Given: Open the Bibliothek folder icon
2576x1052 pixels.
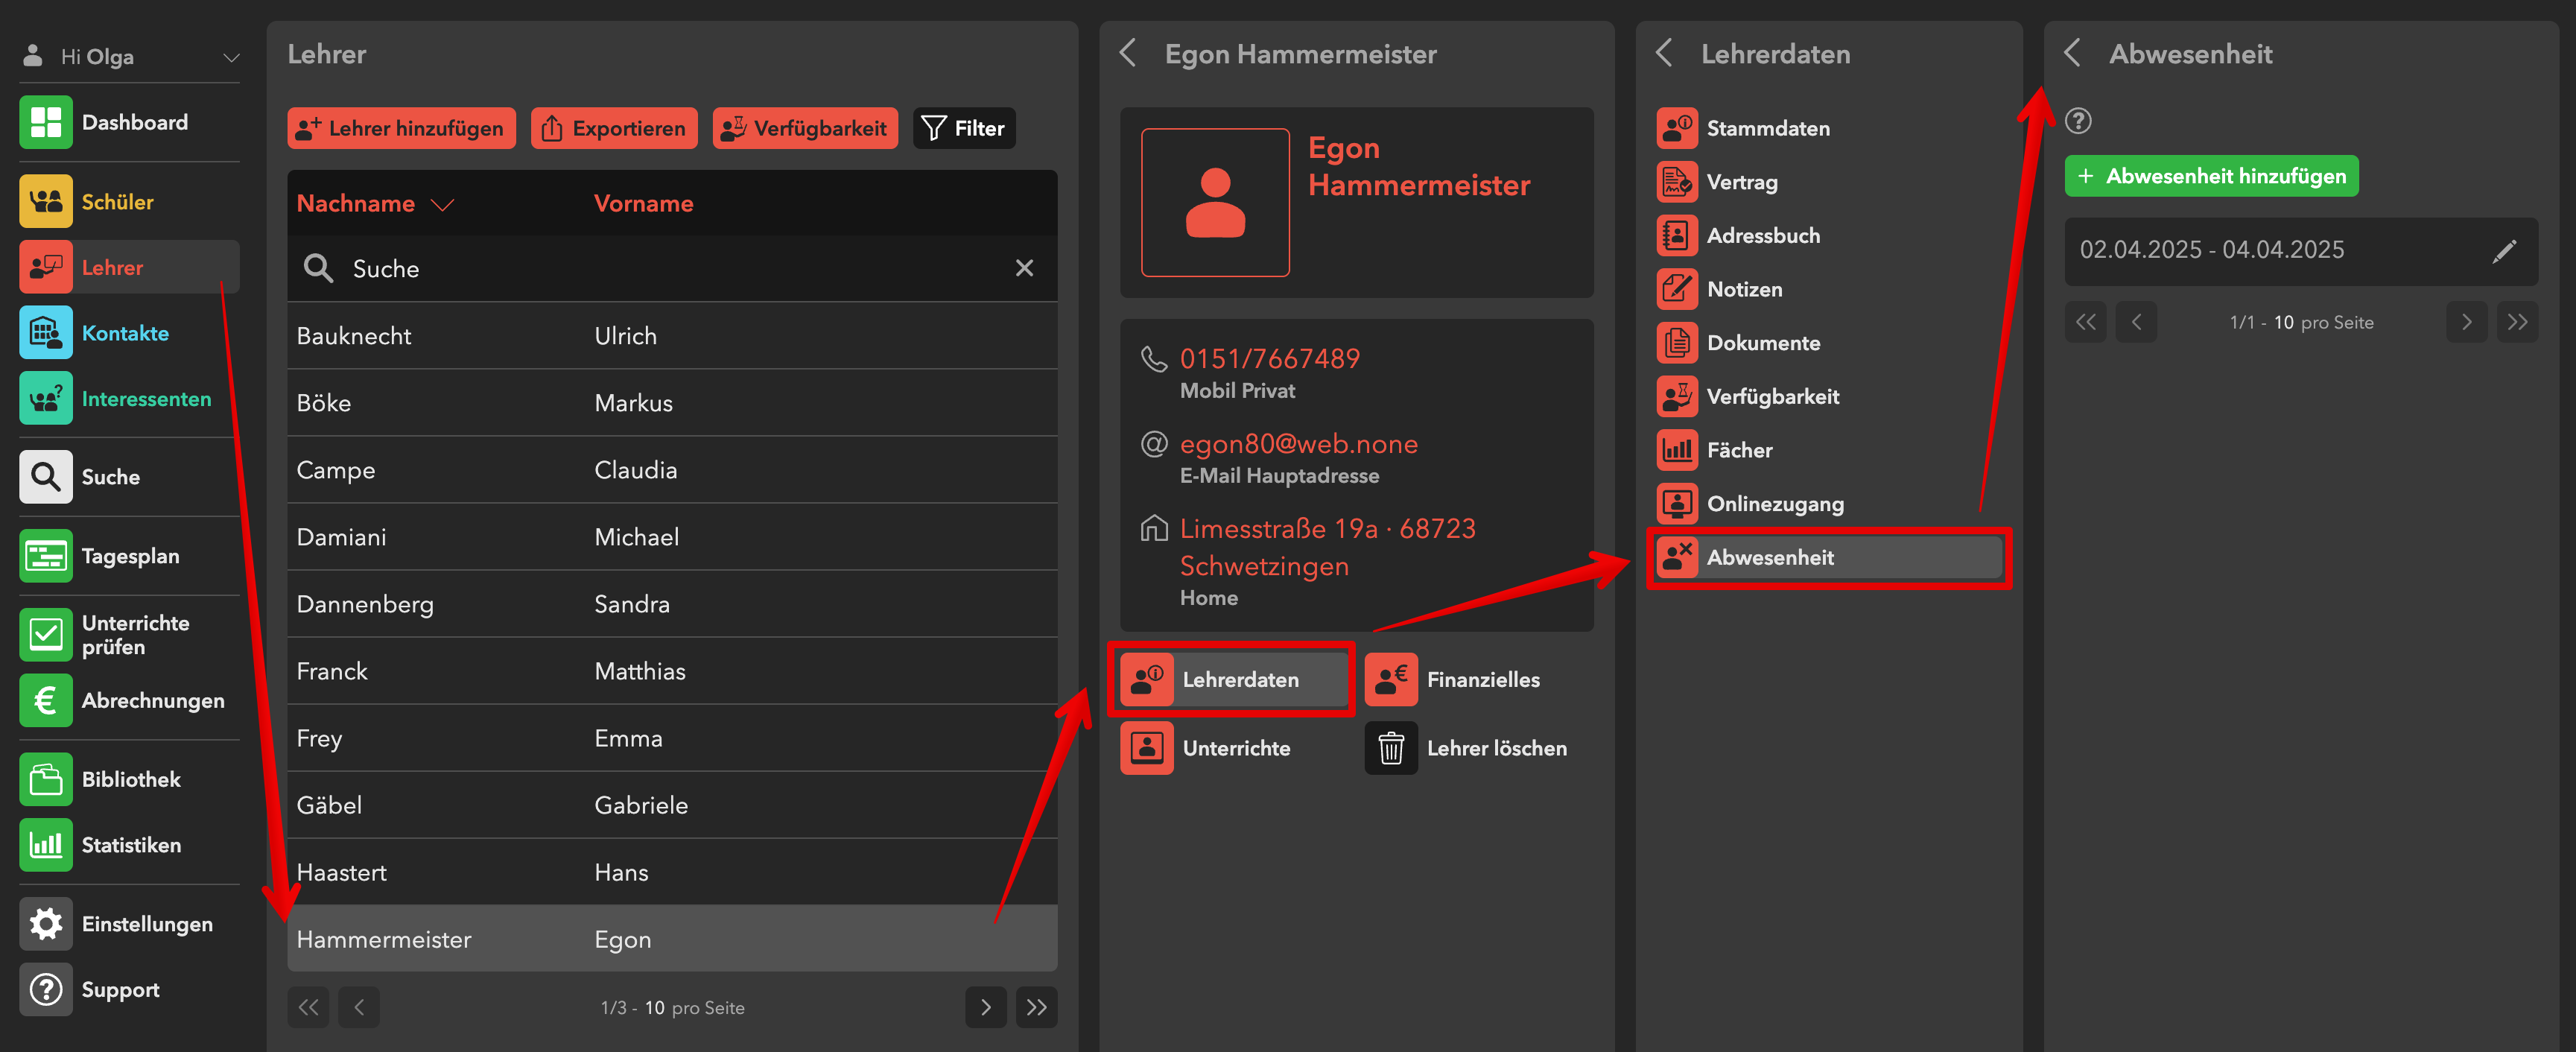Looking at the screenshot, I should coord(45,779).
